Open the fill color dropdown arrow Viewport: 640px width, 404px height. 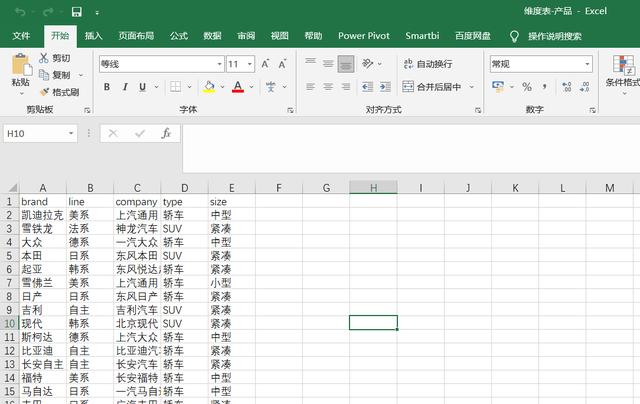pyautogui.click(x=222, y=87)
